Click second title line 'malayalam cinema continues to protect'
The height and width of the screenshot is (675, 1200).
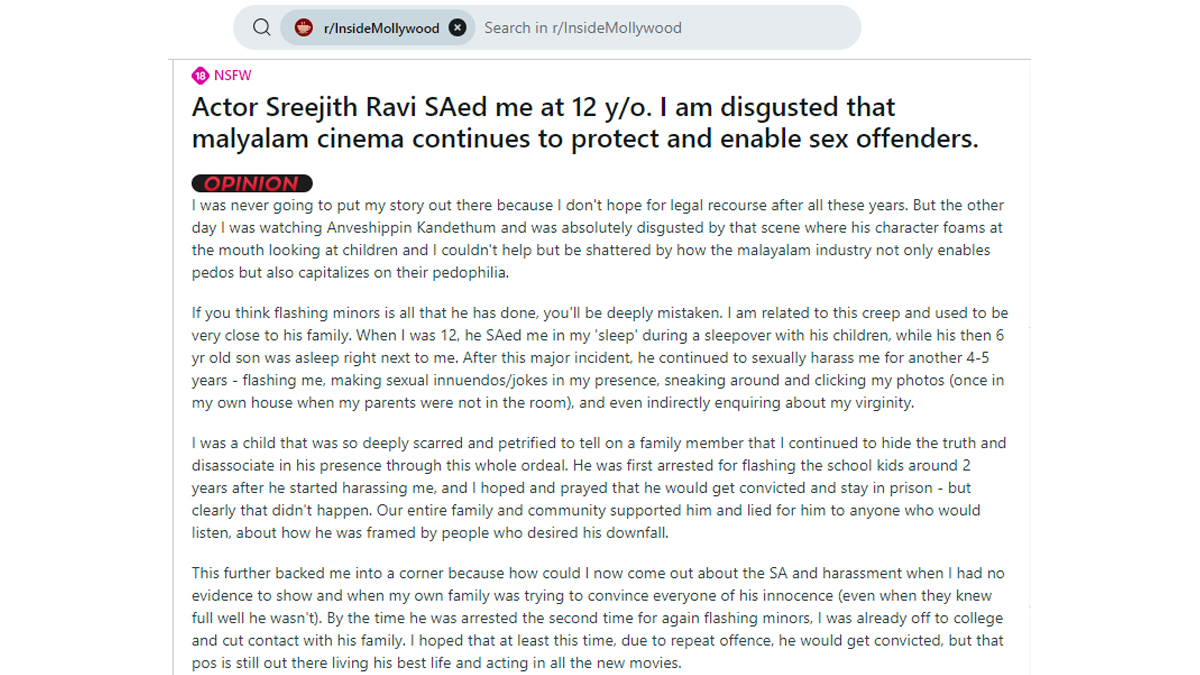point(584,138)
